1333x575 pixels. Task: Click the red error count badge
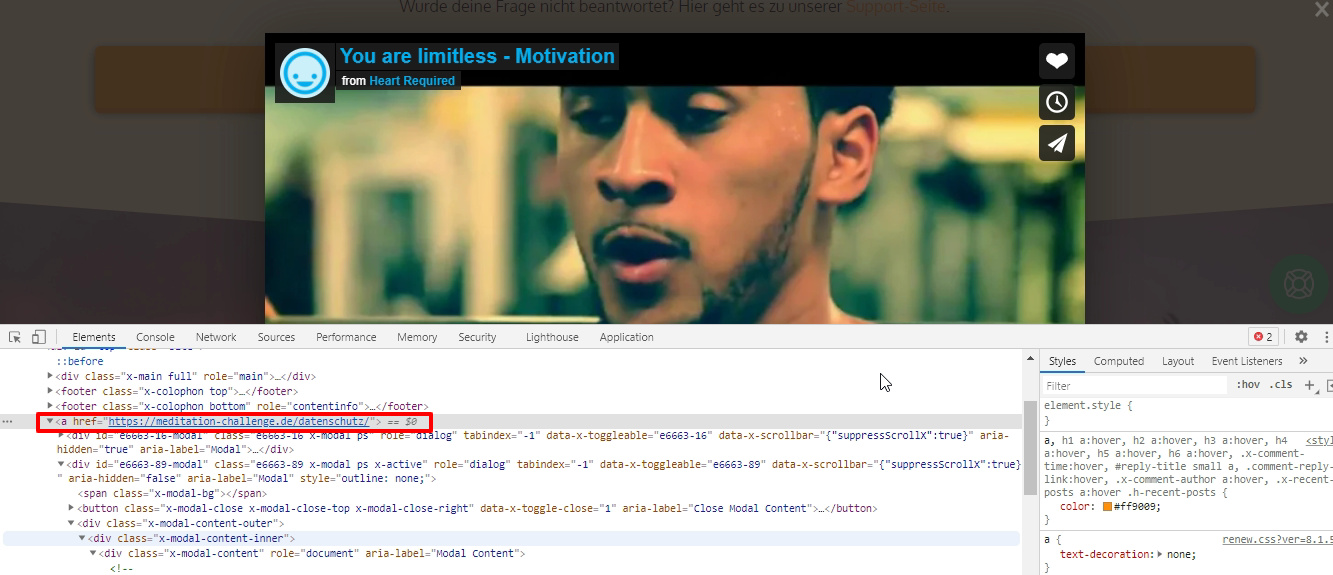click(x=1264, y=337)
